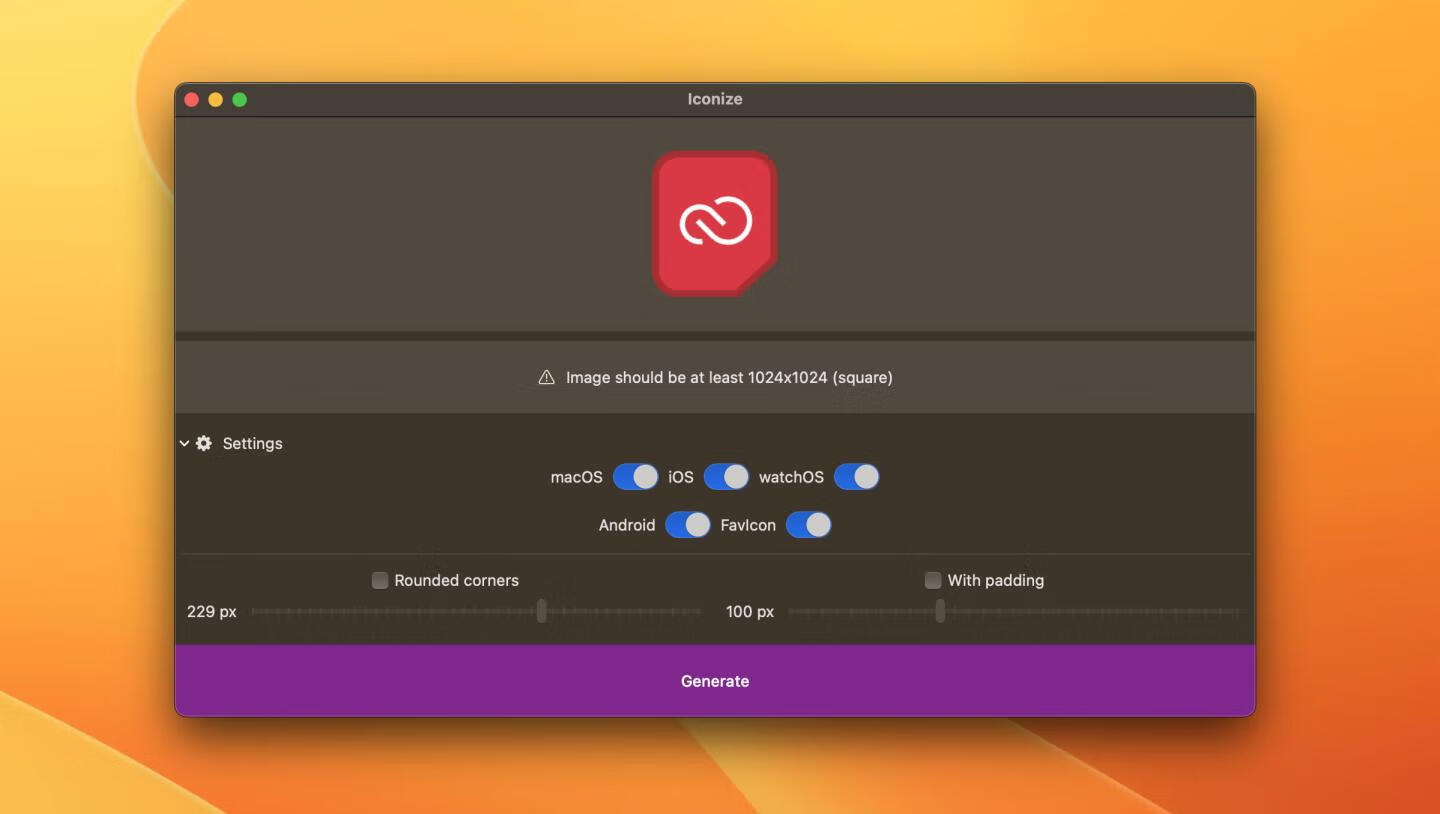Click the green zoom window button
This screenshot has width=1440, height=814.
pos(240,100)
